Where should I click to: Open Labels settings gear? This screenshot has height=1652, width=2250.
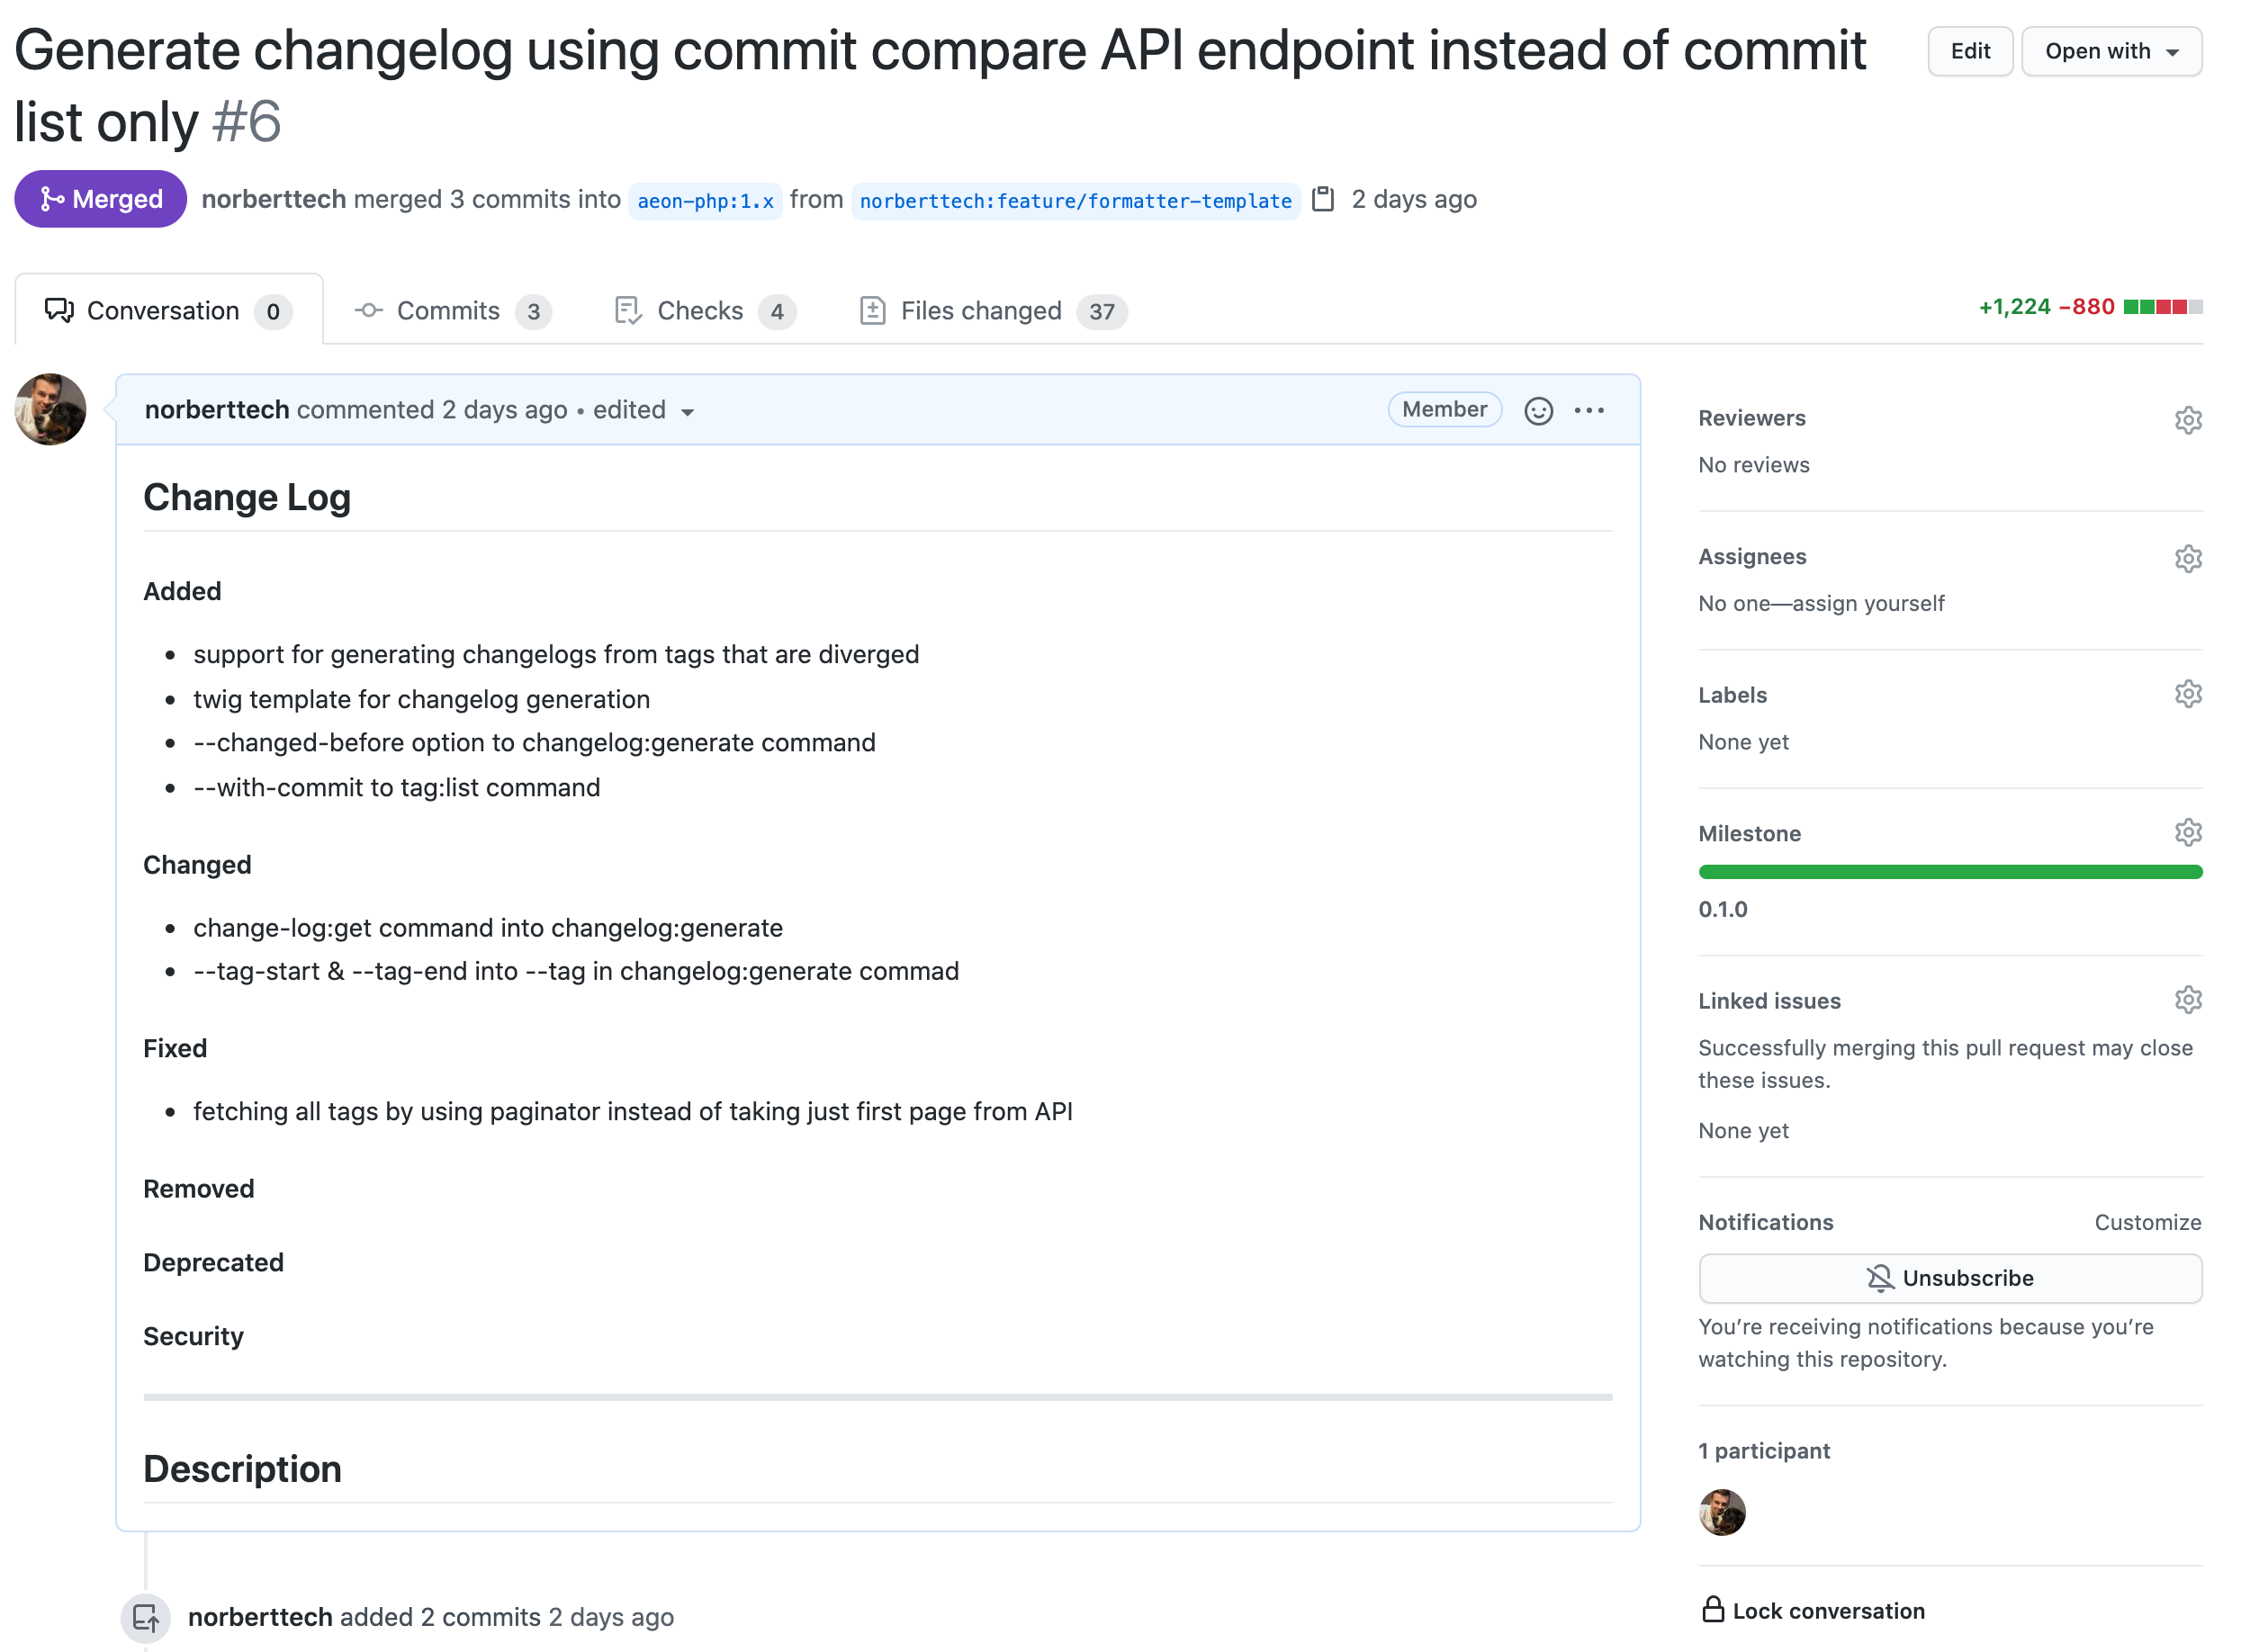2187,694
